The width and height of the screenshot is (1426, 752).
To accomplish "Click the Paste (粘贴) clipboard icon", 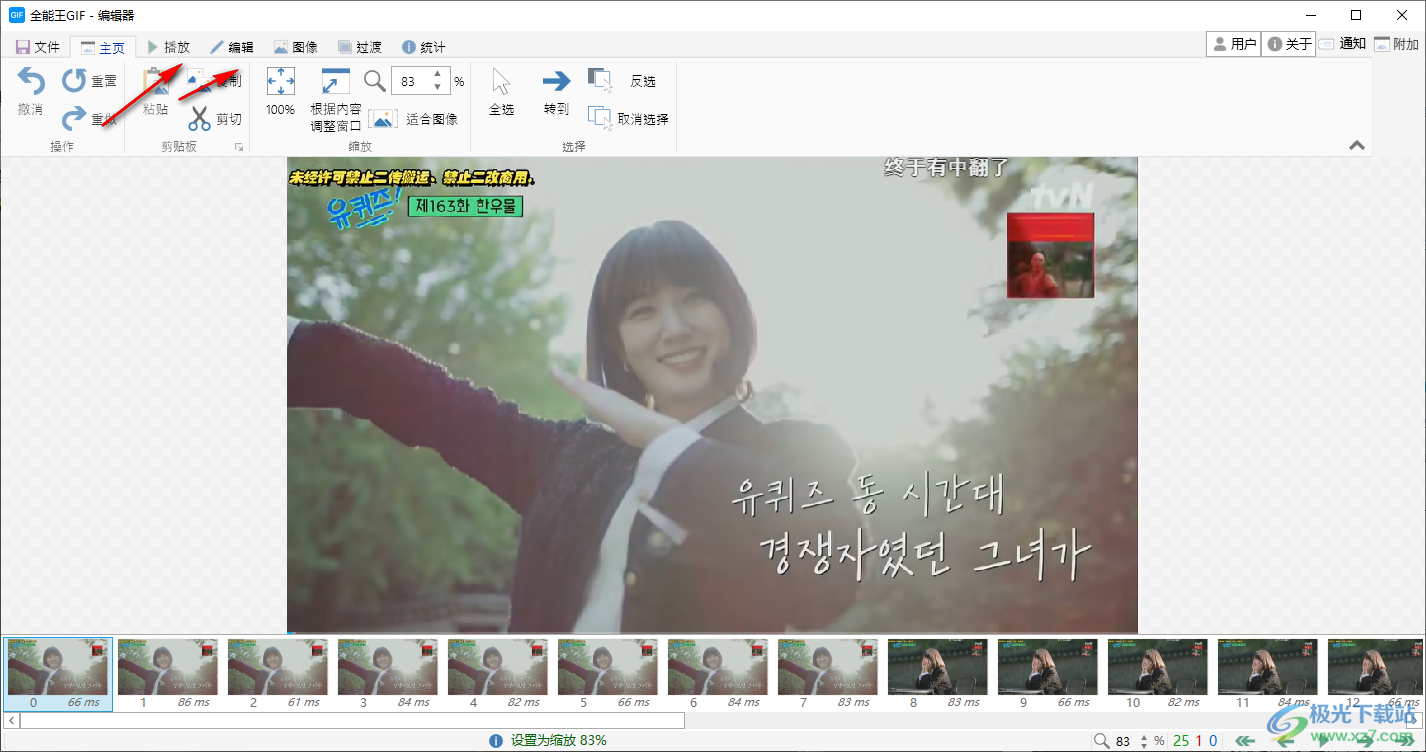I will (x=156, y=82).
